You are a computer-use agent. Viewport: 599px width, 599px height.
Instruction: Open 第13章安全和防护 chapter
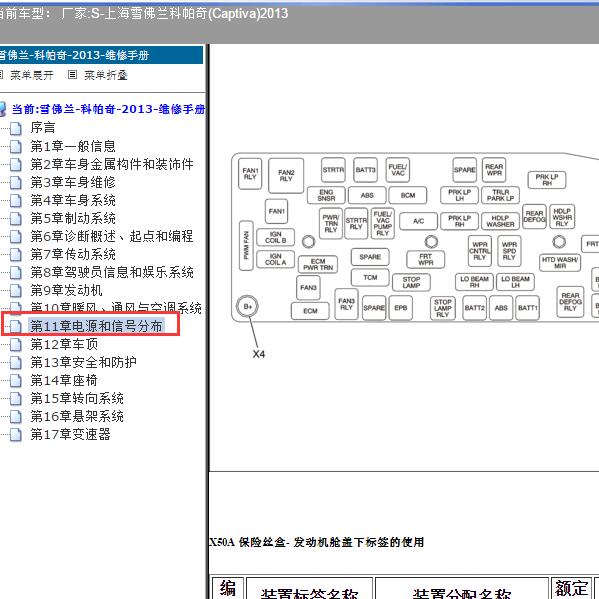click(83, 362)
